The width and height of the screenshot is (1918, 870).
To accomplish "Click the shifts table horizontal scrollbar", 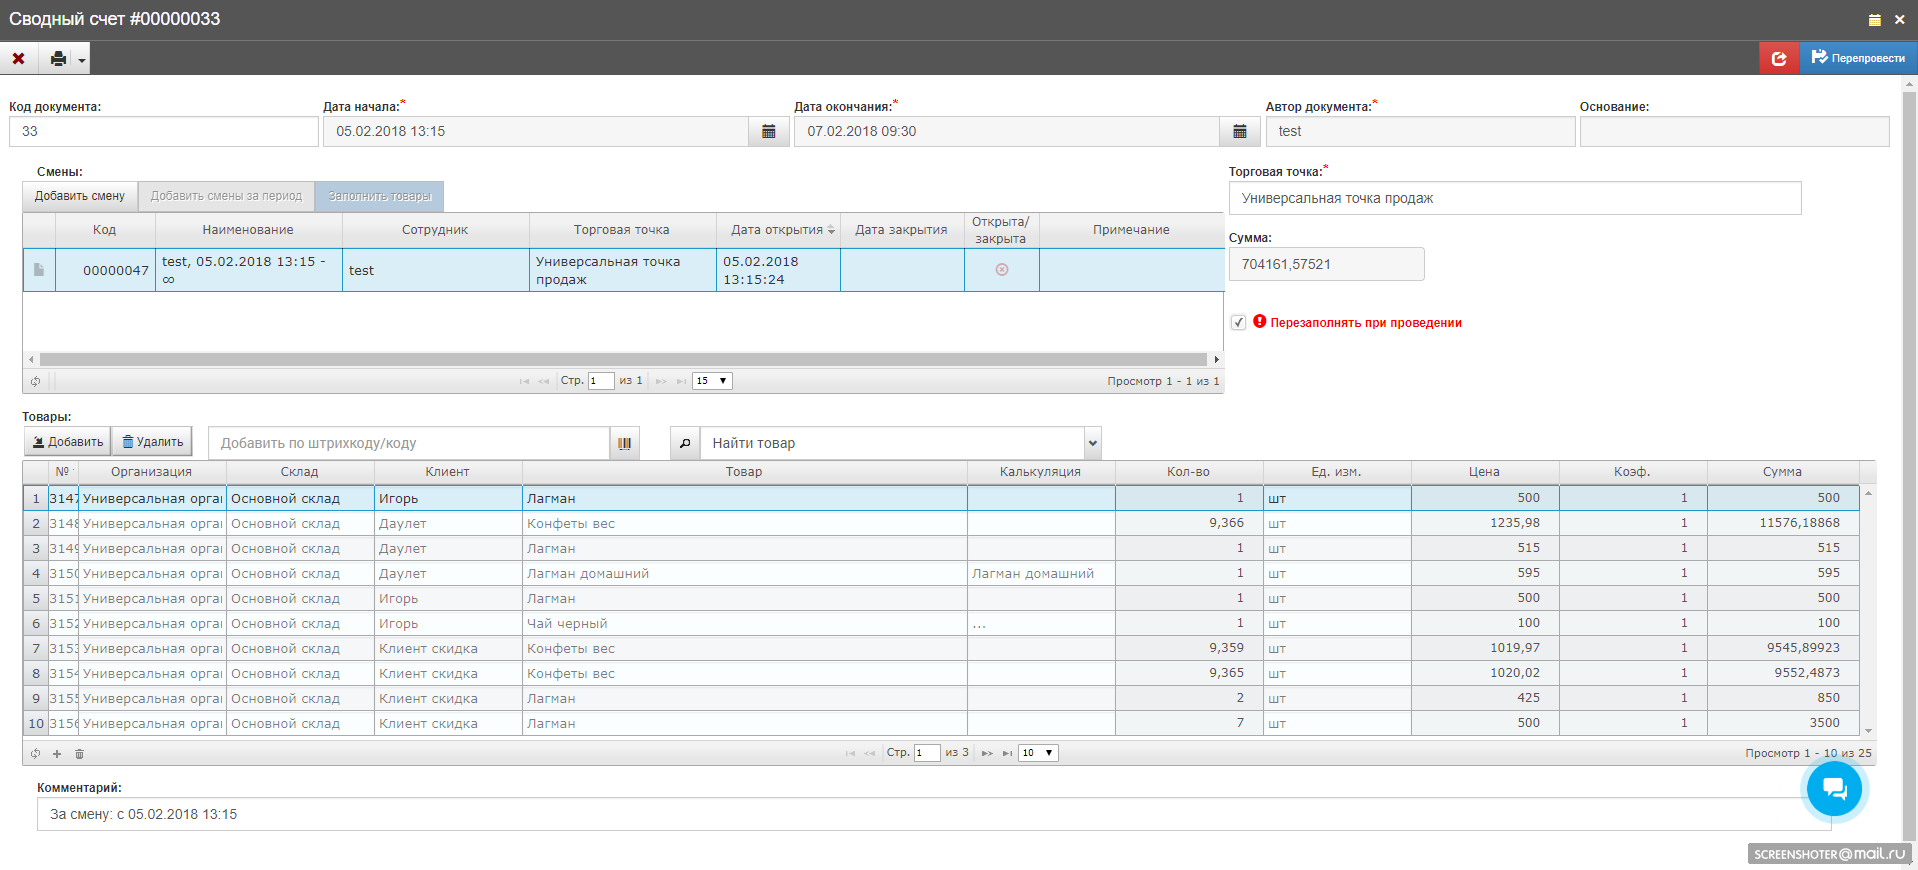I will (x=622, y=359).
